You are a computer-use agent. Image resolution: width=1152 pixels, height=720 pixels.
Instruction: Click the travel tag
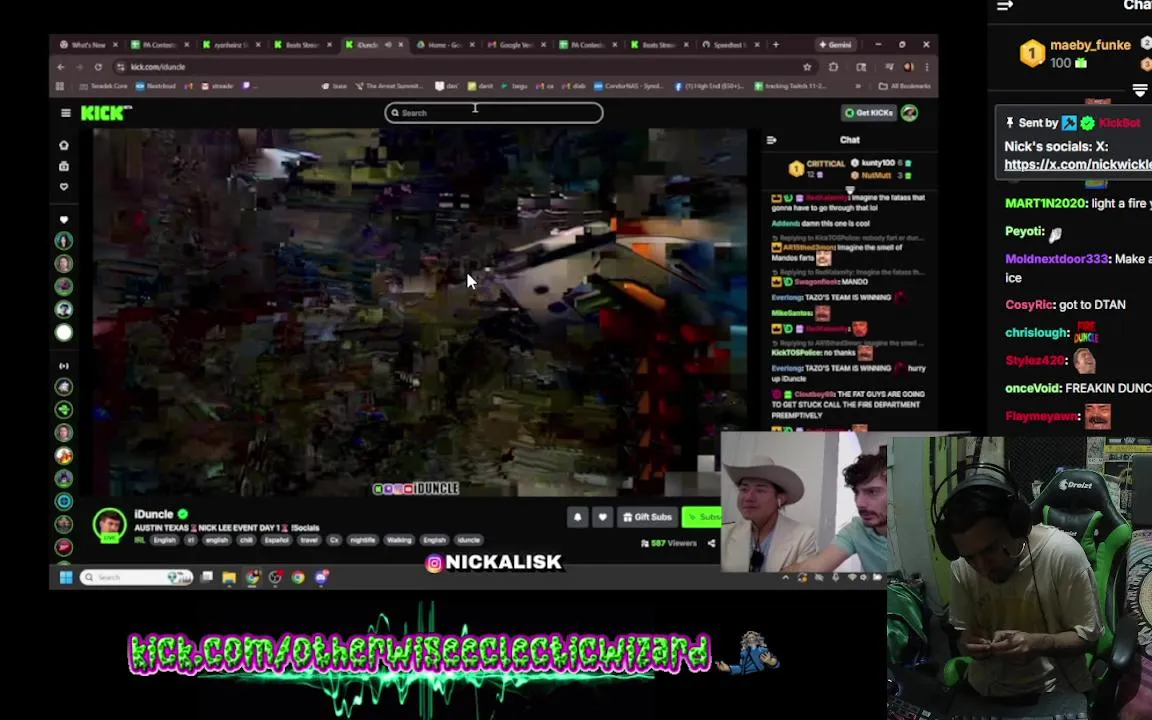(309, 540)
